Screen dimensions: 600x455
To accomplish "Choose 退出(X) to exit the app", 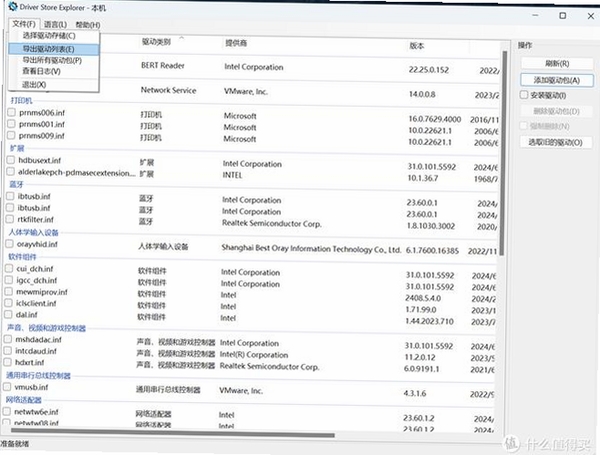I will click(34, 85).
